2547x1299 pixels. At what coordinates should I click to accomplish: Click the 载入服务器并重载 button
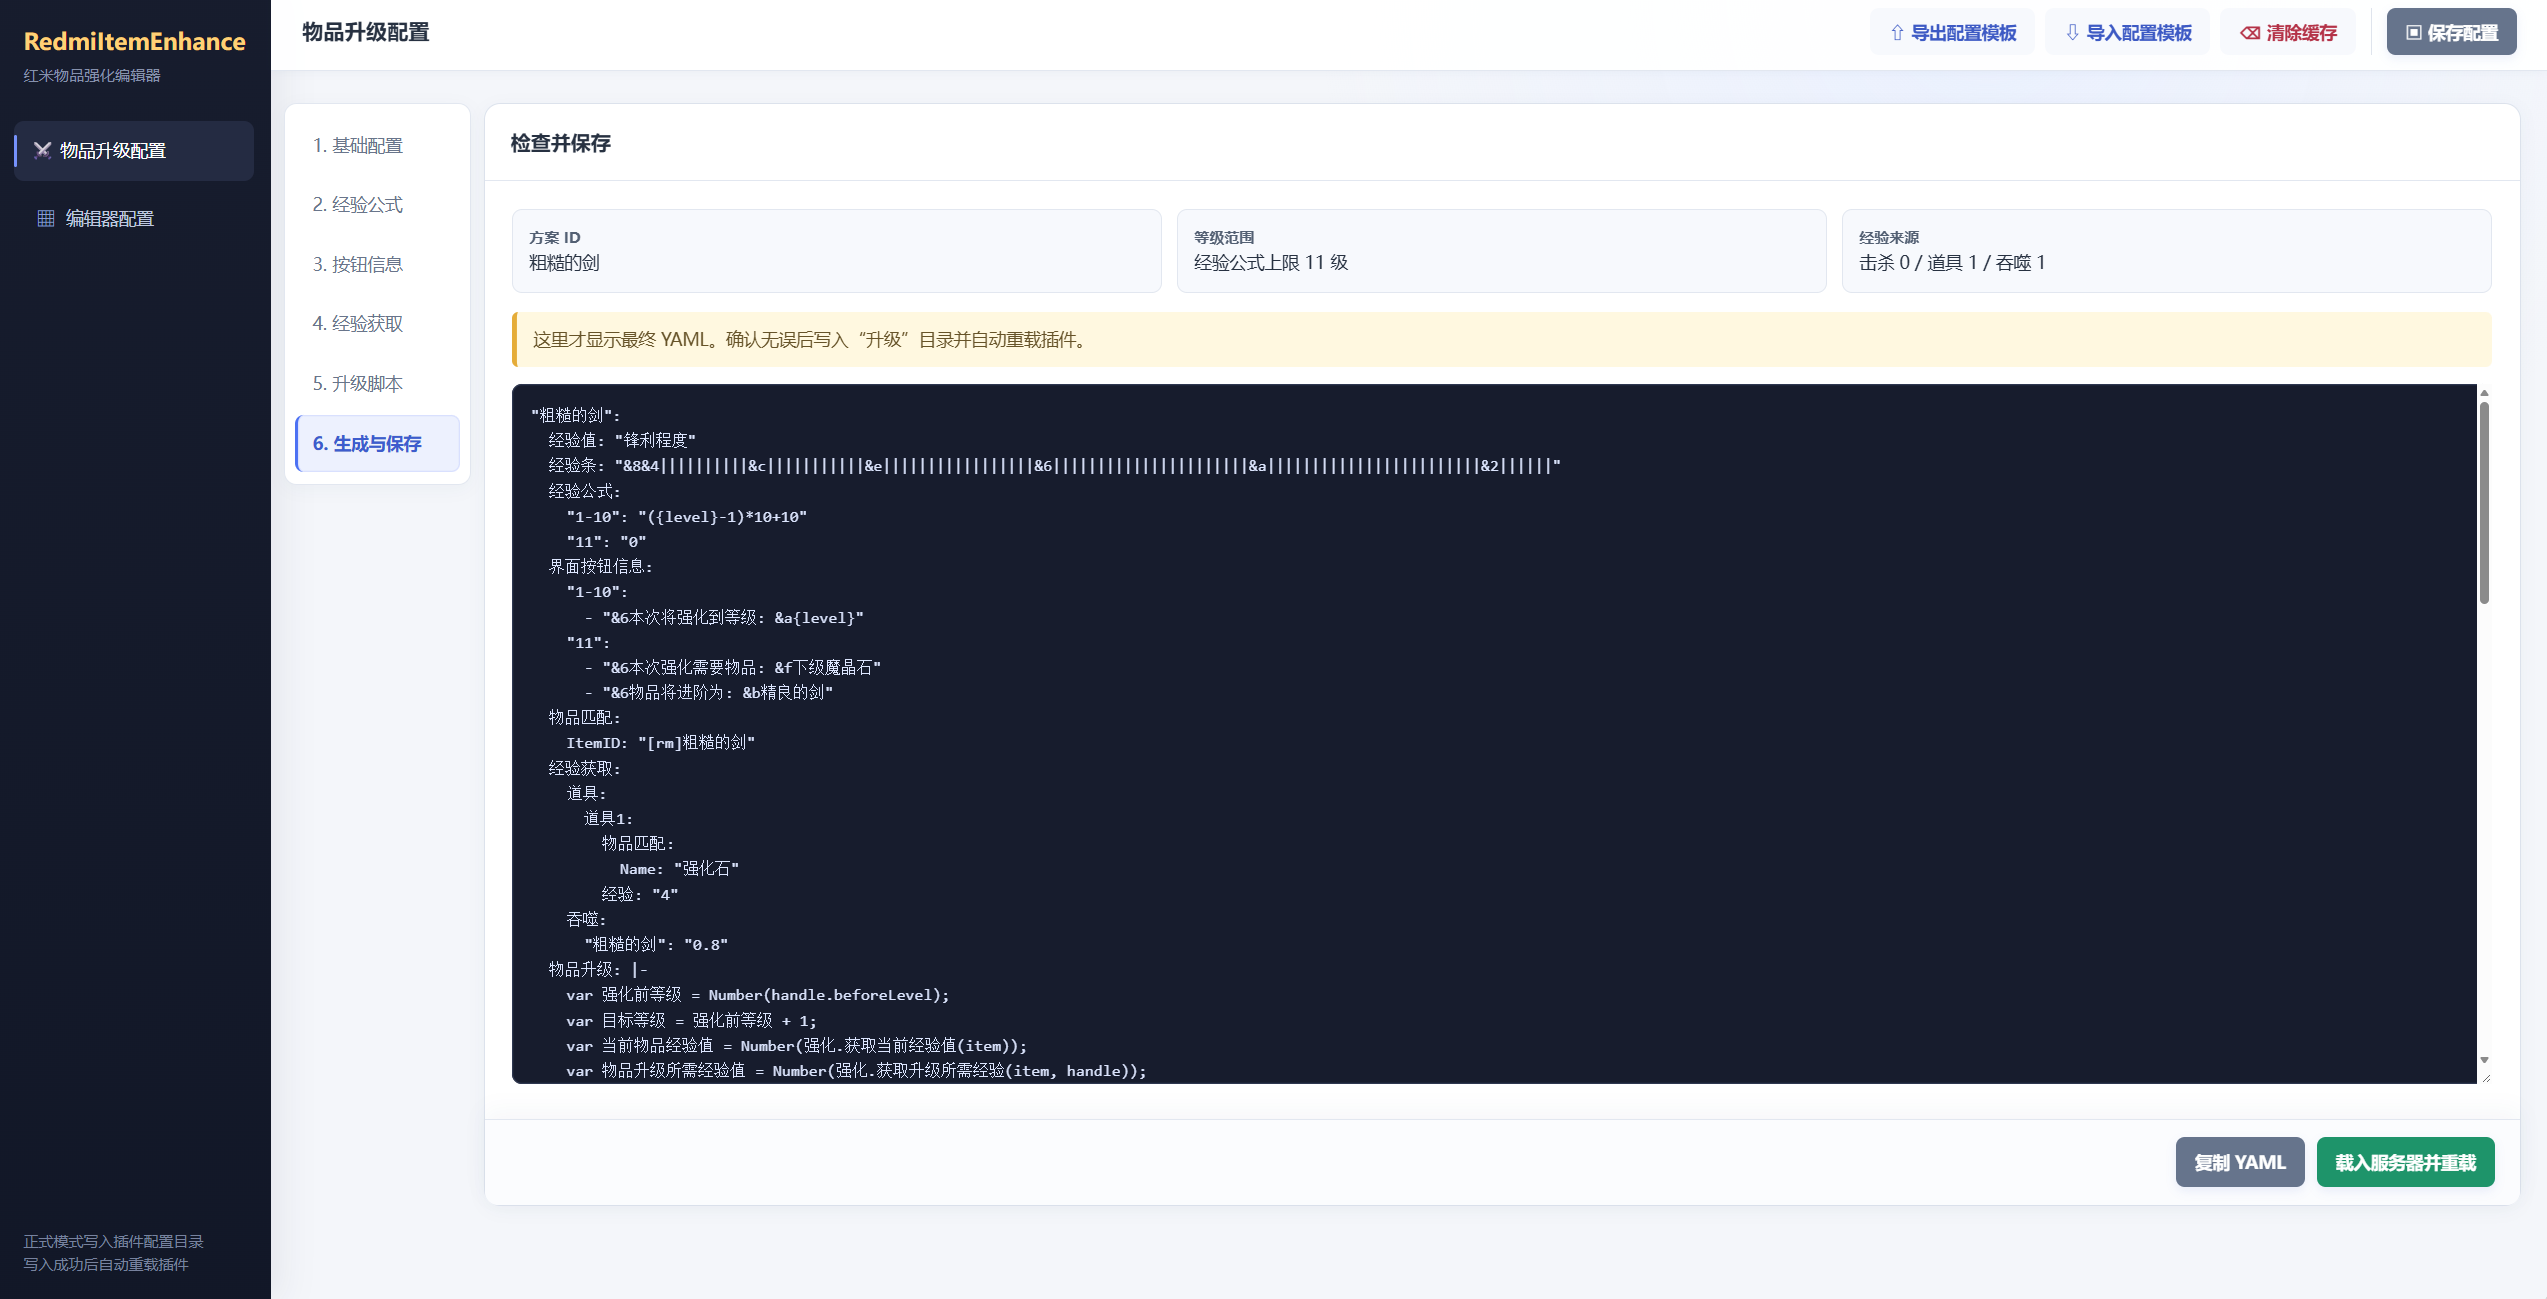click(2405, 1163)
